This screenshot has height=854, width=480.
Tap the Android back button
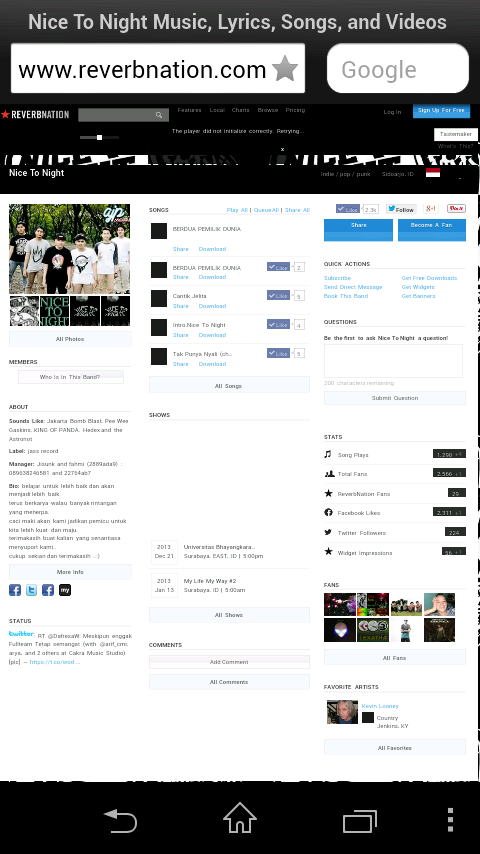(120, 820)
